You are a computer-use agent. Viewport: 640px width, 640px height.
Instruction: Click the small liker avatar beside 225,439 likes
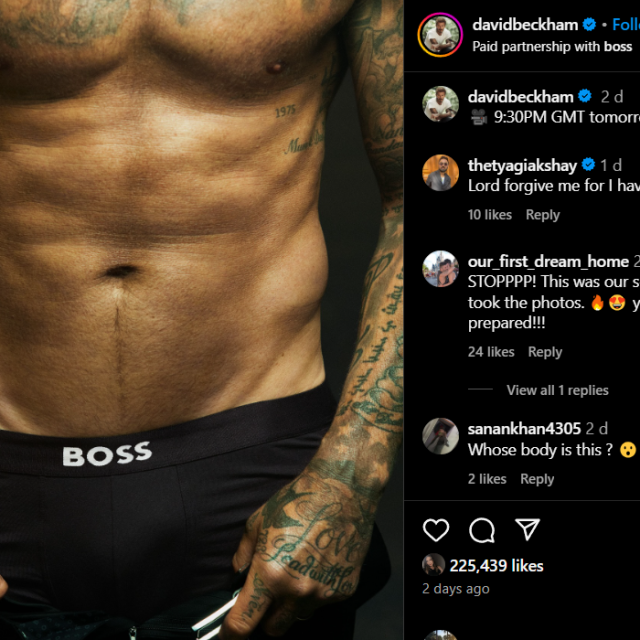click(433, 564)
